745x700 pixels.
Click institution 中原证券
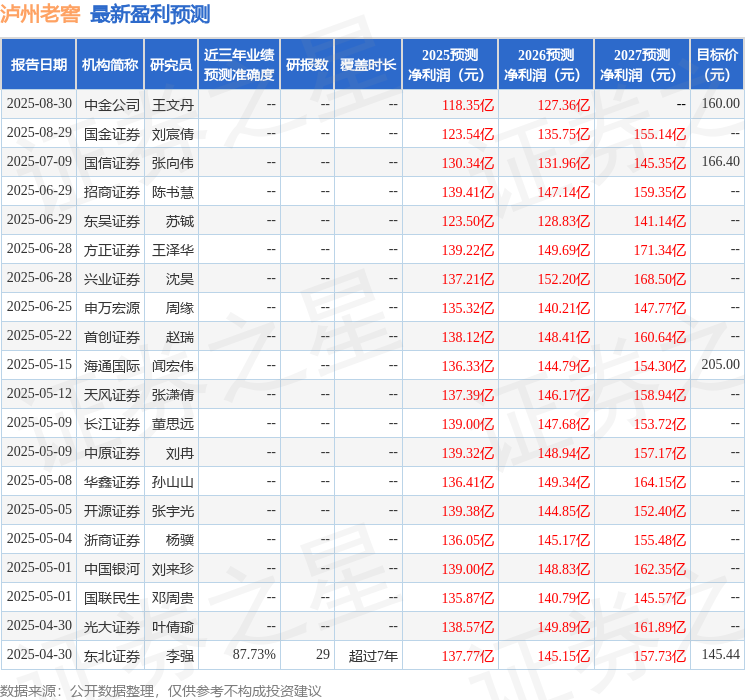(112, 453)
